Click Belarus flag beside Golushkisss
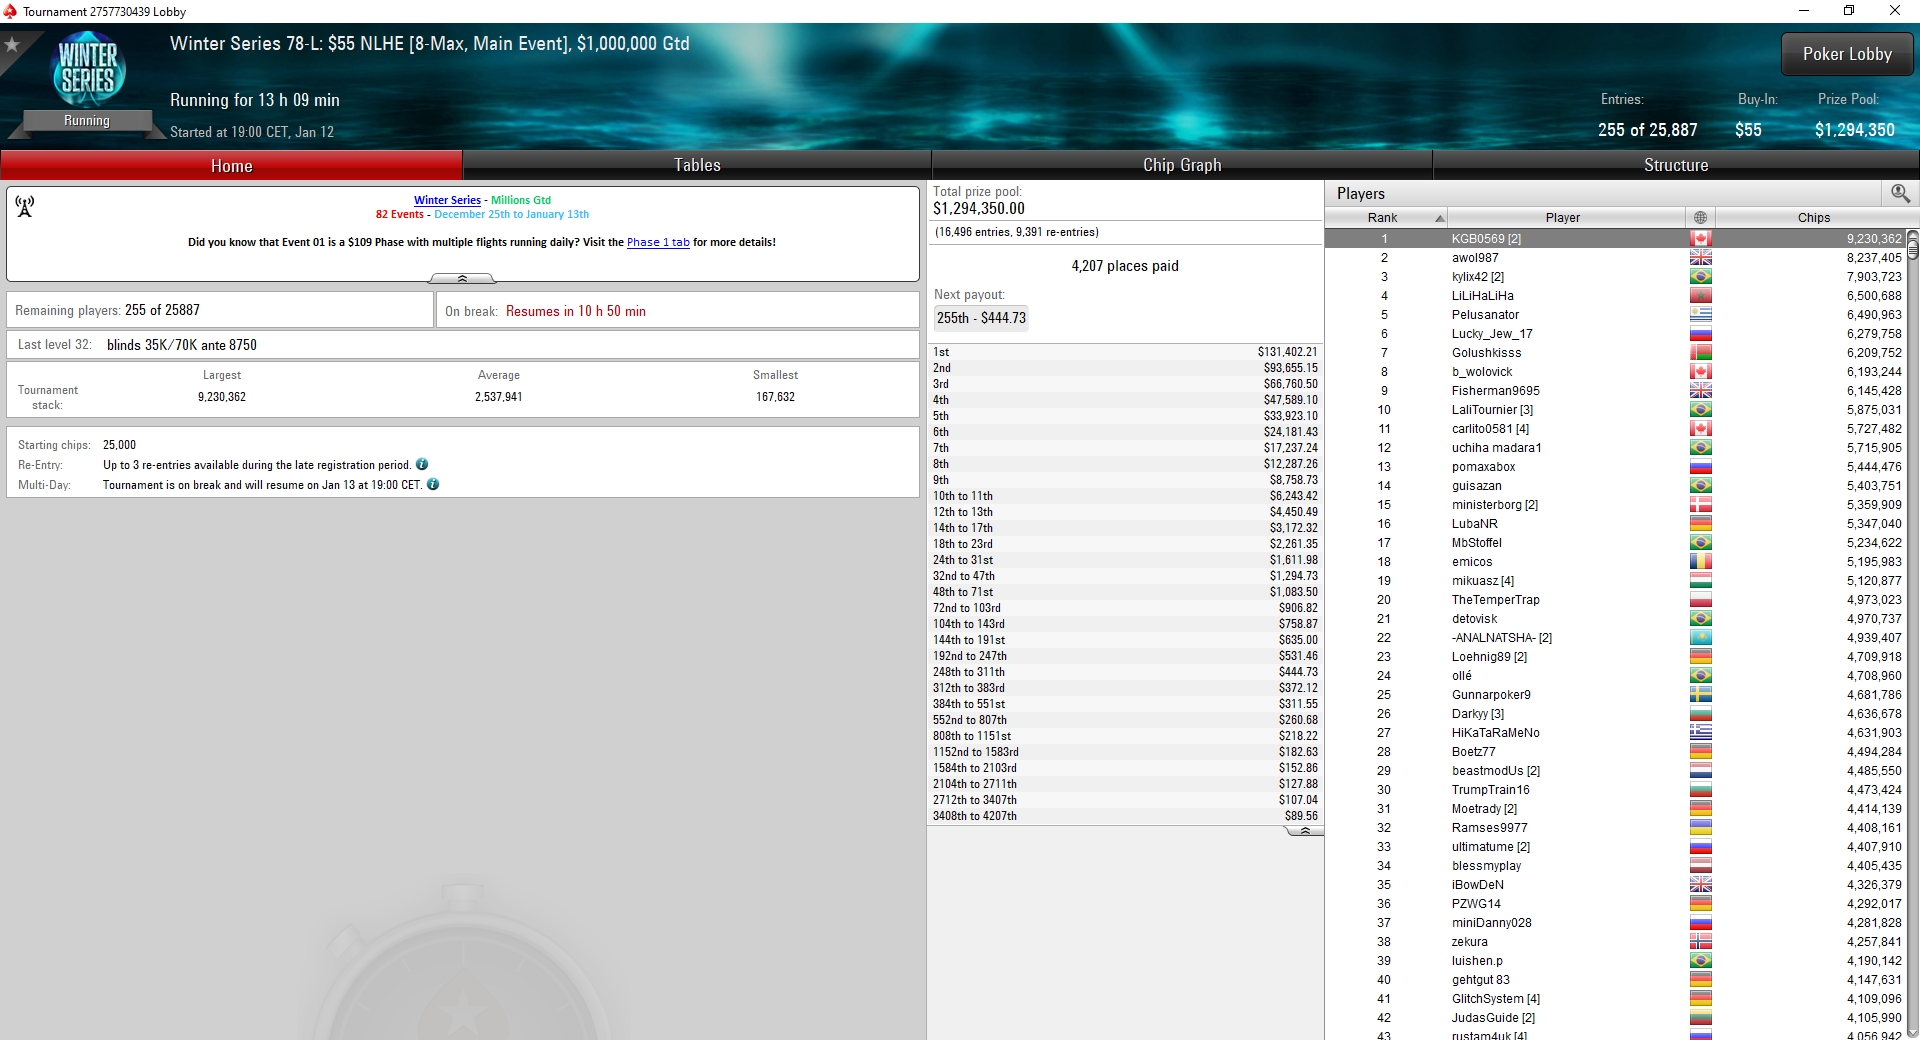Screen dimensions: 1920x1040 (1700, 353)
